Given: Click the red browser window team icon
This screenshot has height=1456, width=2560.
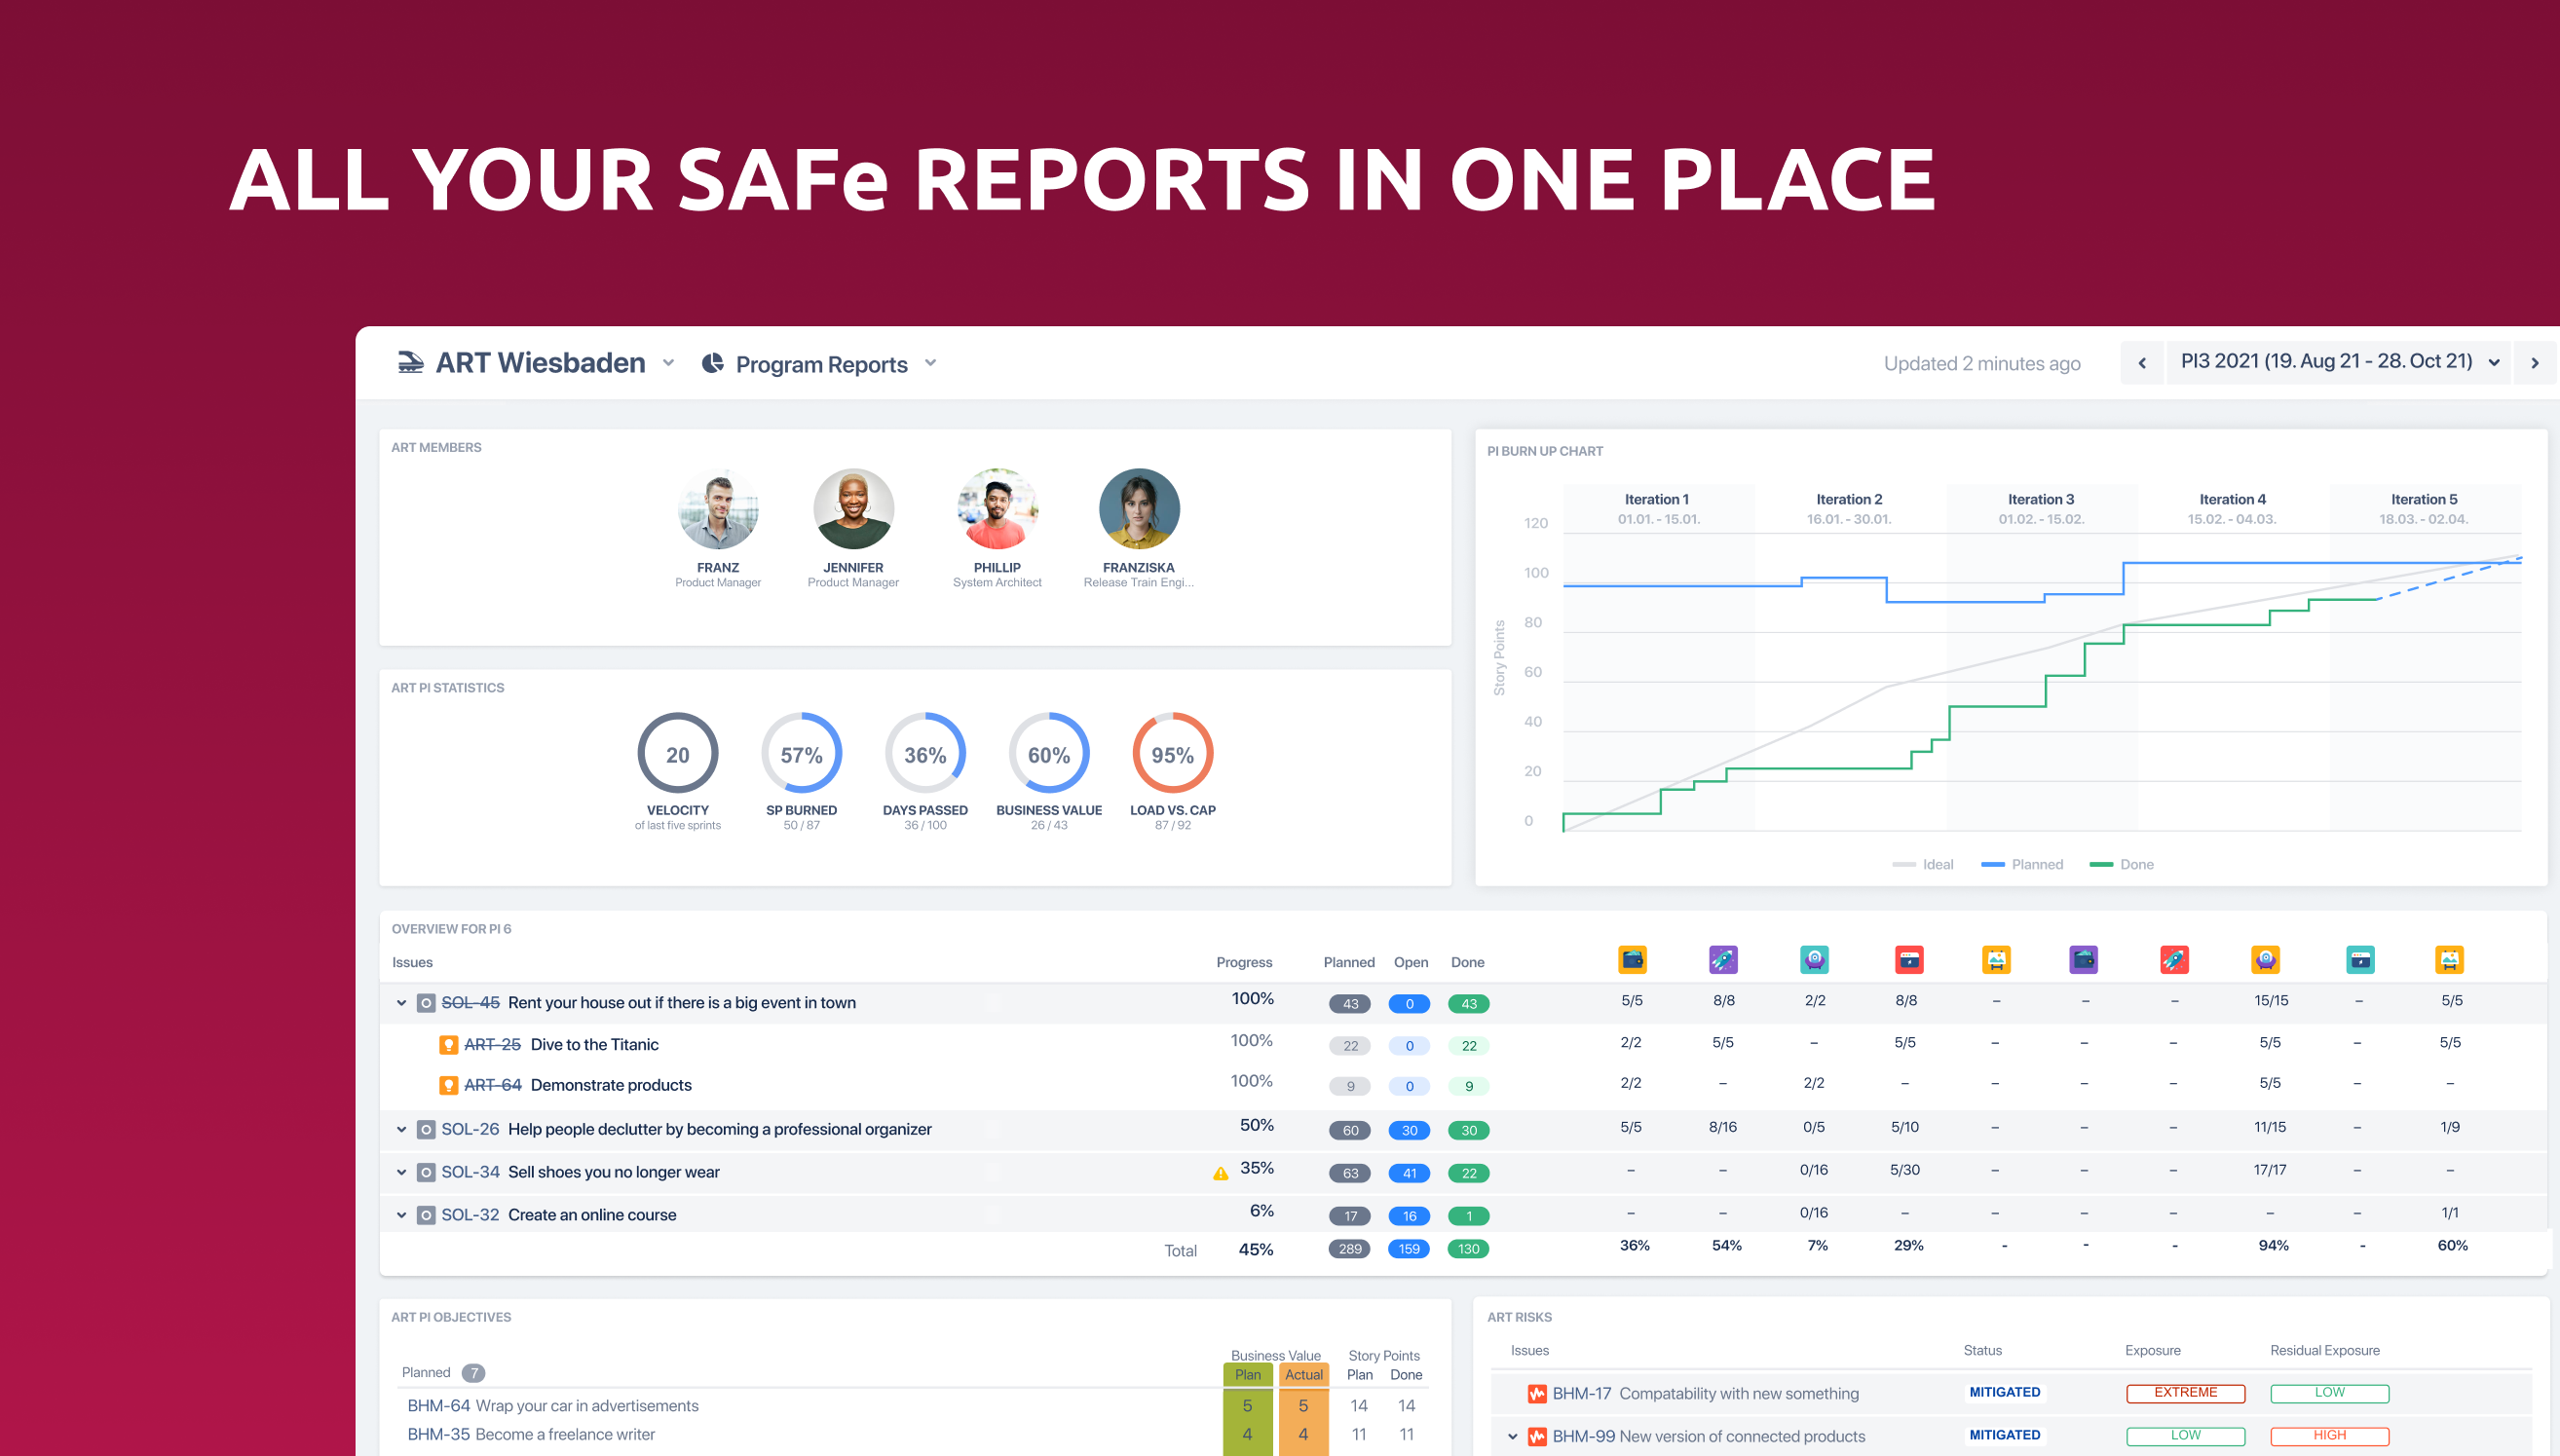Looking at the screenshot, I should 1909,960.
